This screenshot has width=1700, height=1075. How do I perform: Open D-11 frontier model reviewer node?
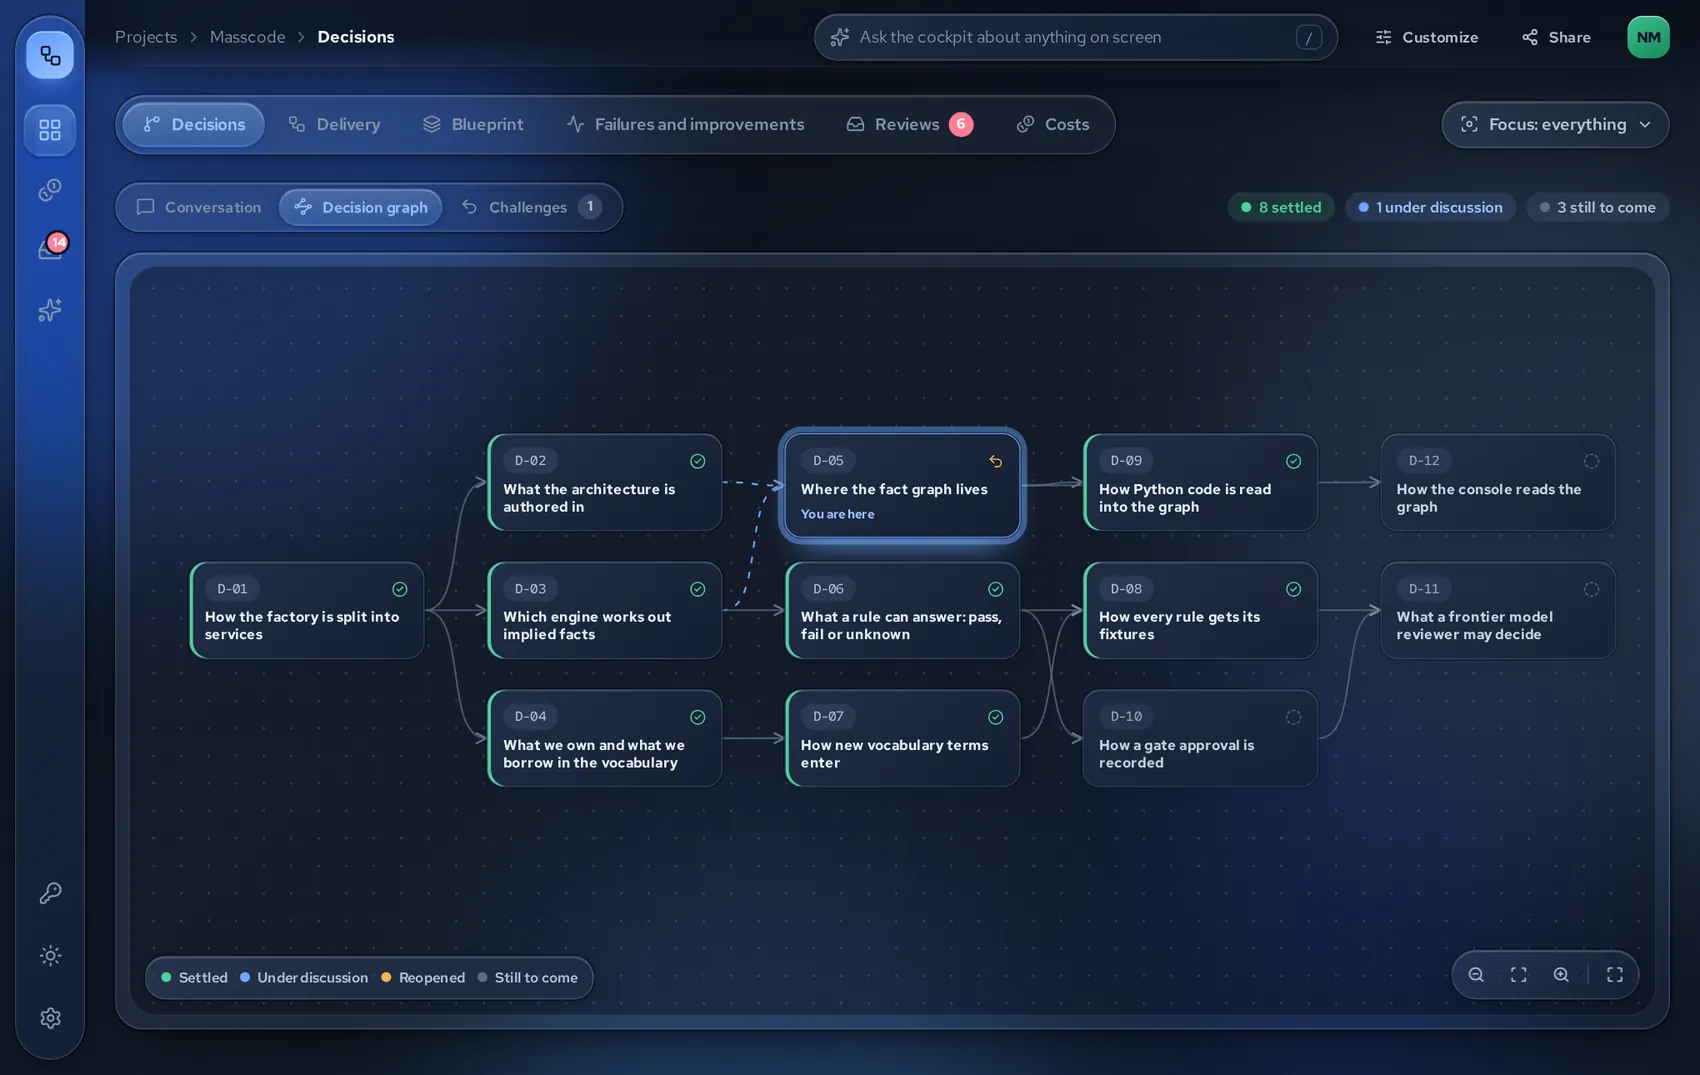point(1498,610)
